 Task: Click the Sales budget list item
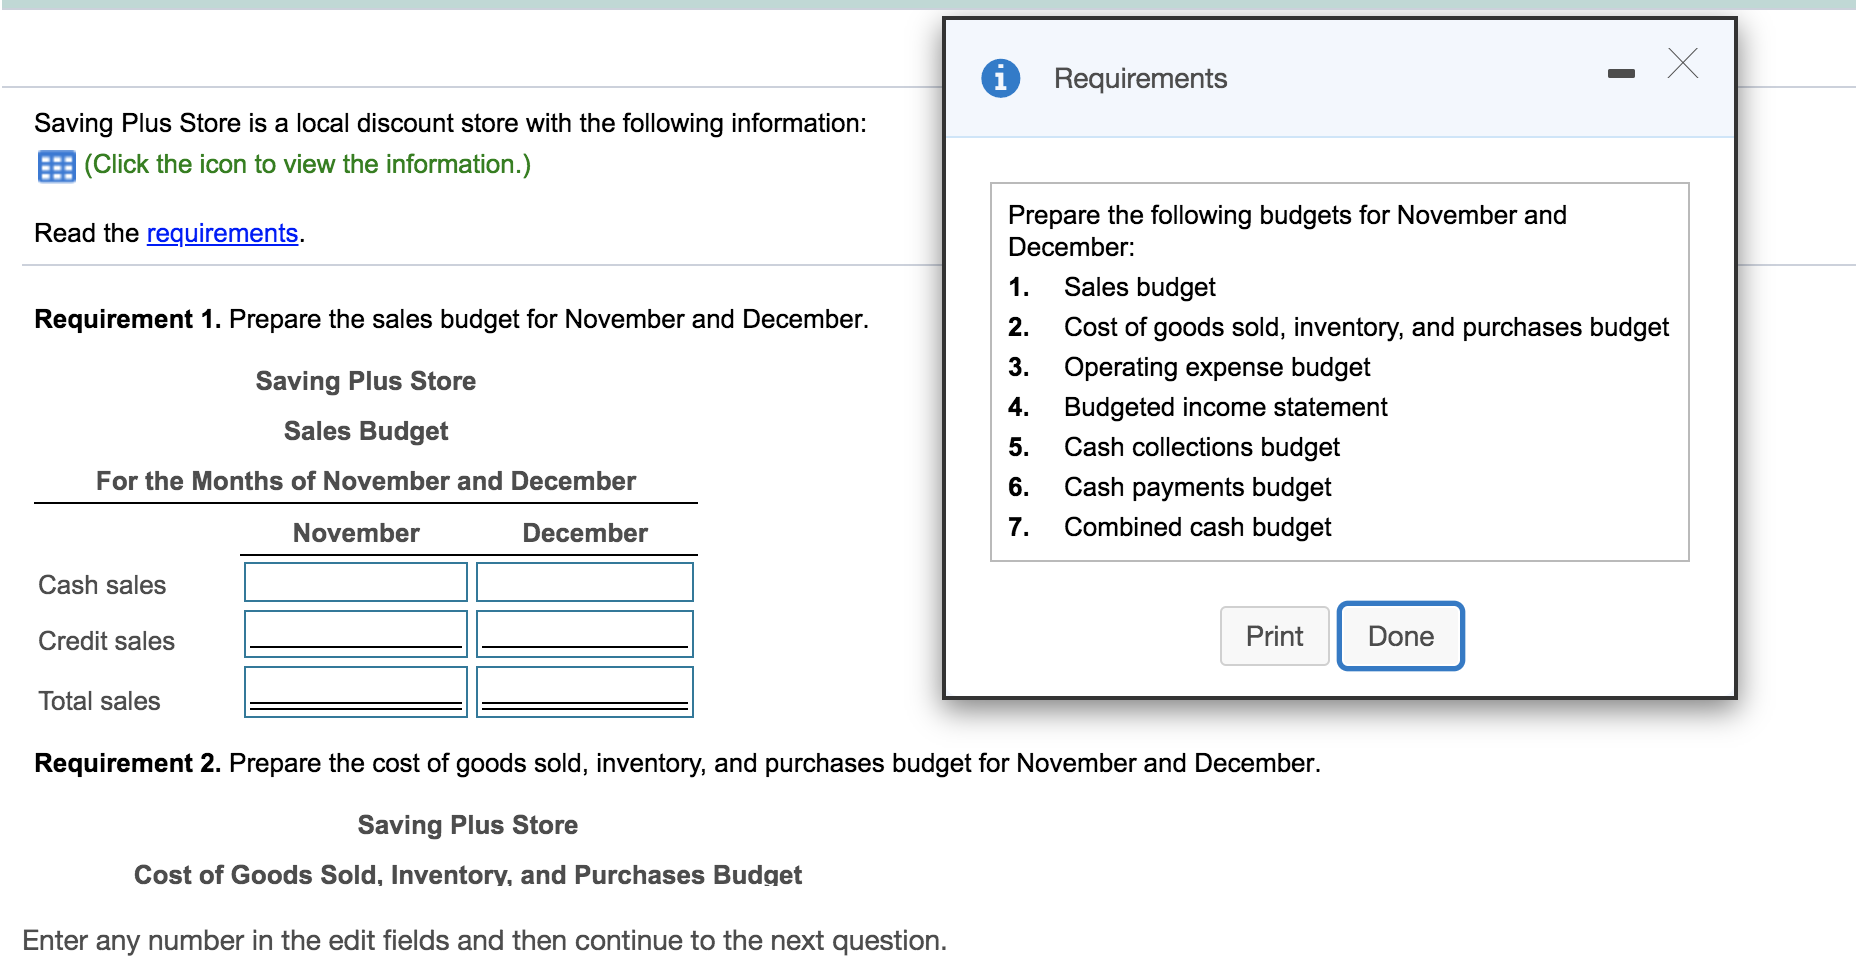[1139, 287]
